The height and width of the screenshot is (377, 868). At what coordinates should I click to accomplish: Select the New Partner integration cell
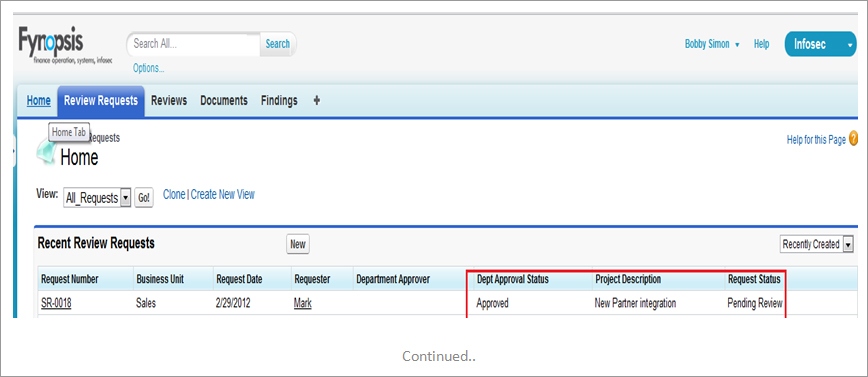635,303
